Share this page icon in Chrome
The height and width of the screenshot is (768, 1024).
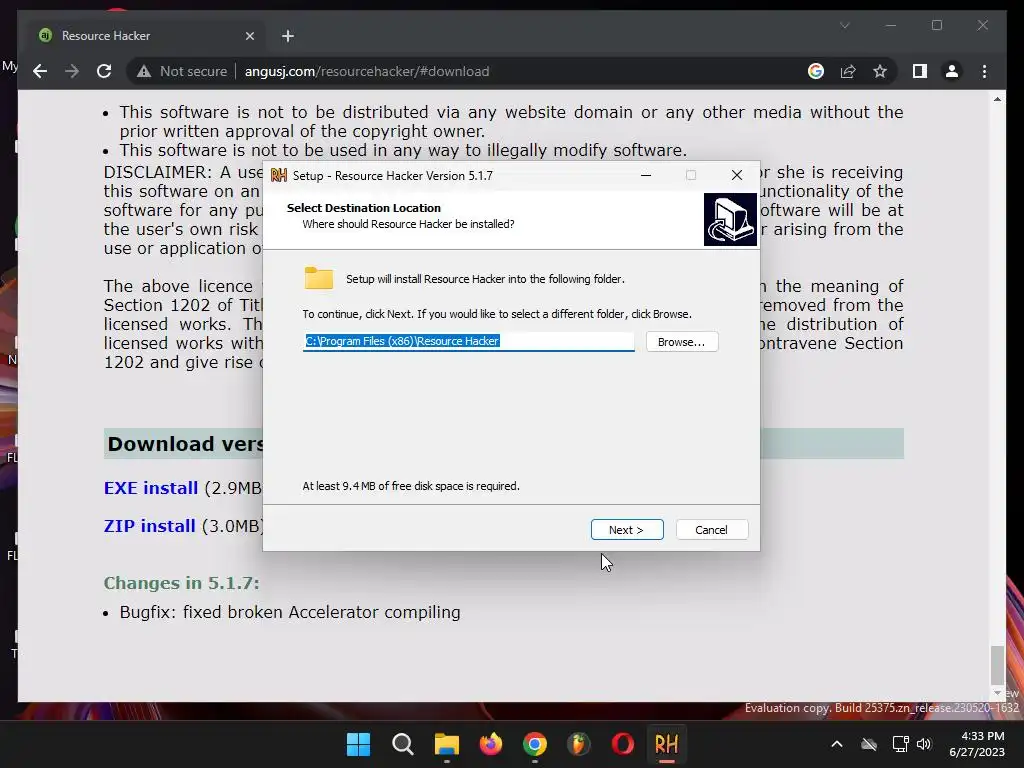848,71
